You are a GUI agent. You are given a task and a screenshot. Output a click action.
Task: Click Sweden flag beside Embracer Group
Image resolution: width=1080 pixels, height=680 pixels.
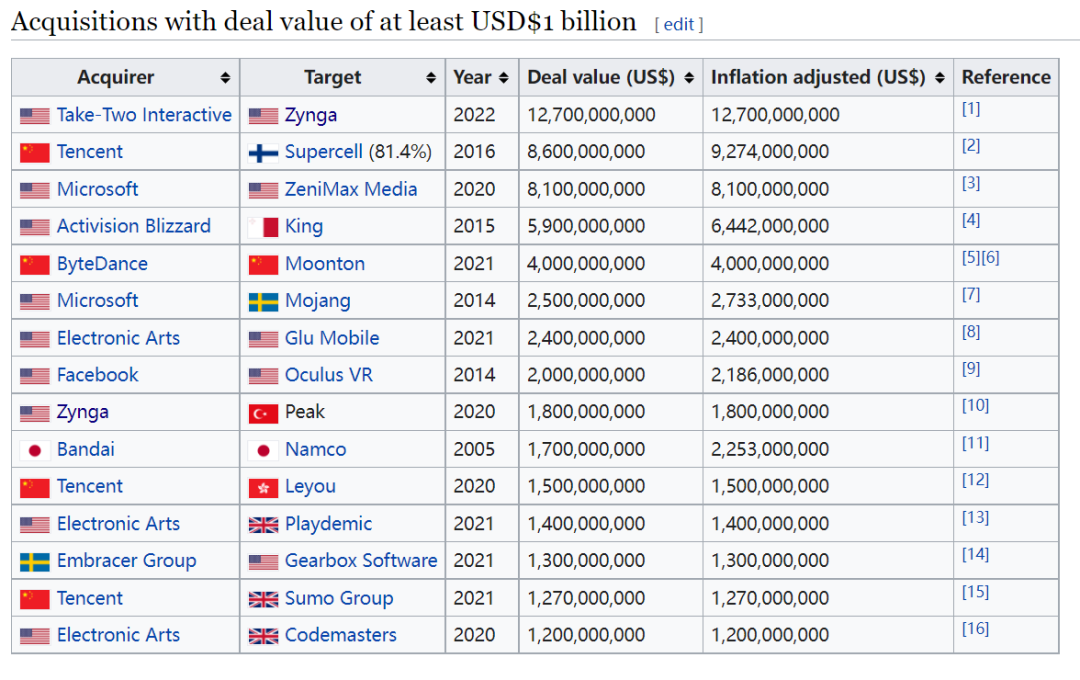[x=34, y=562]
